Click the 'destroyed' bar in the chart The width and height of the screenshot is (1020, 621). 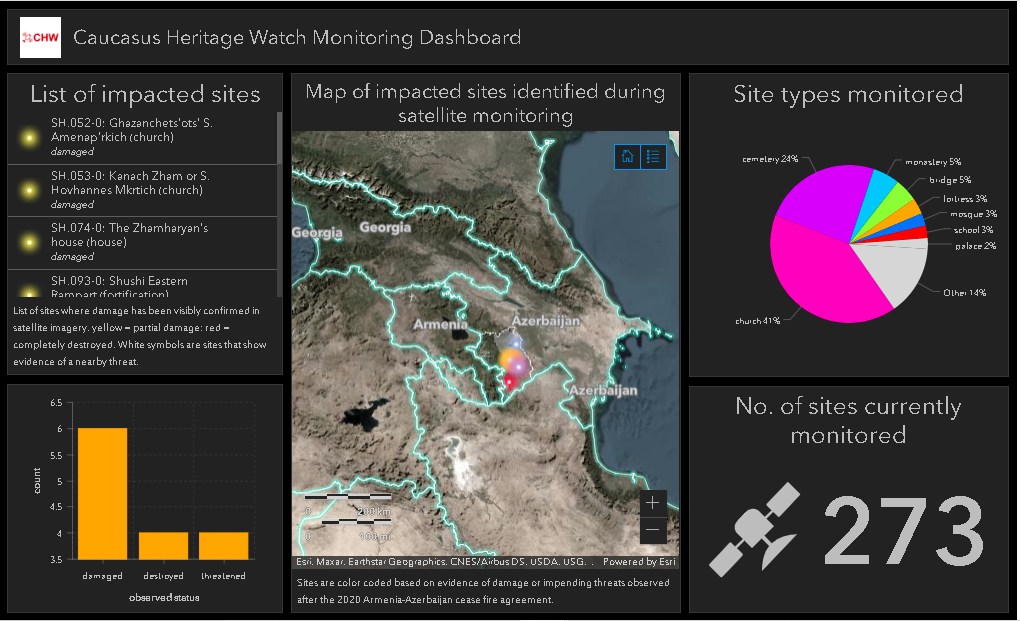(163, 546)
